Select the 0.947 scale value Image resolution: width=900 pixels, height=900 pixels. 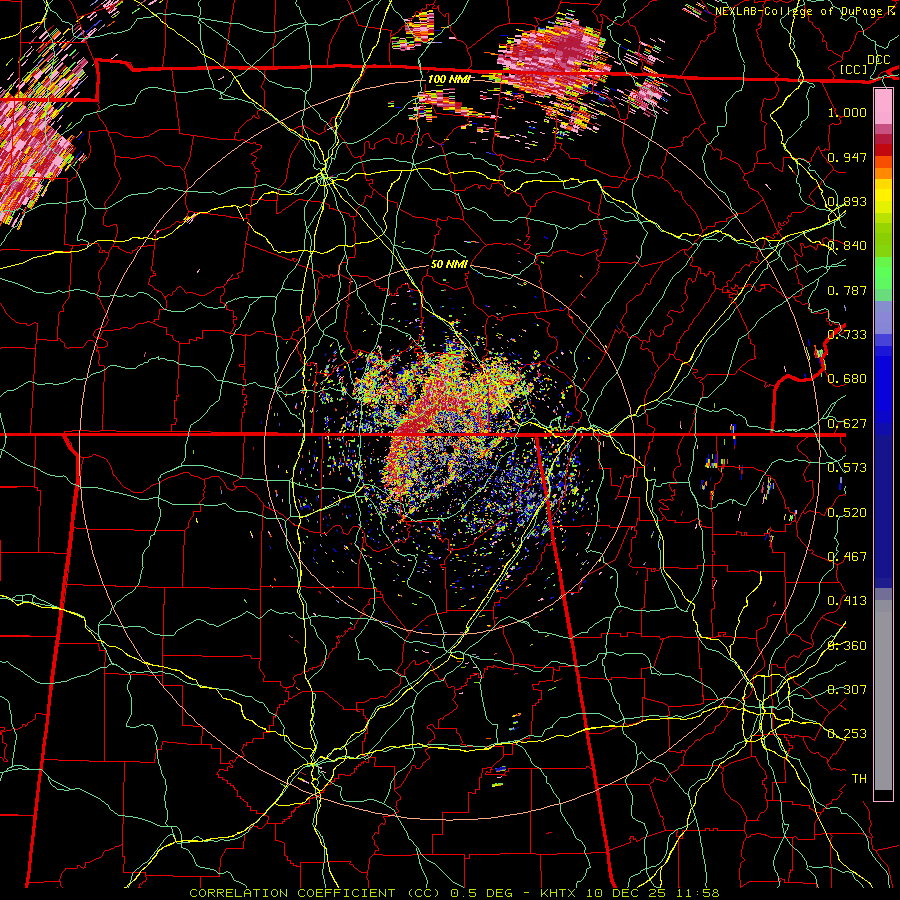coord(847,157)
